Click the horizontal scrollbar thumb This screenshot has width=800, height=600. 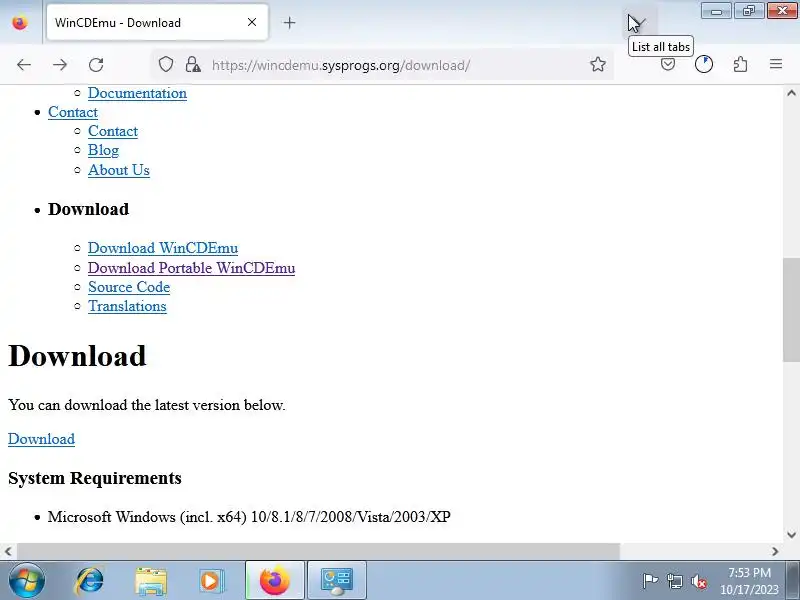[318, 552]
